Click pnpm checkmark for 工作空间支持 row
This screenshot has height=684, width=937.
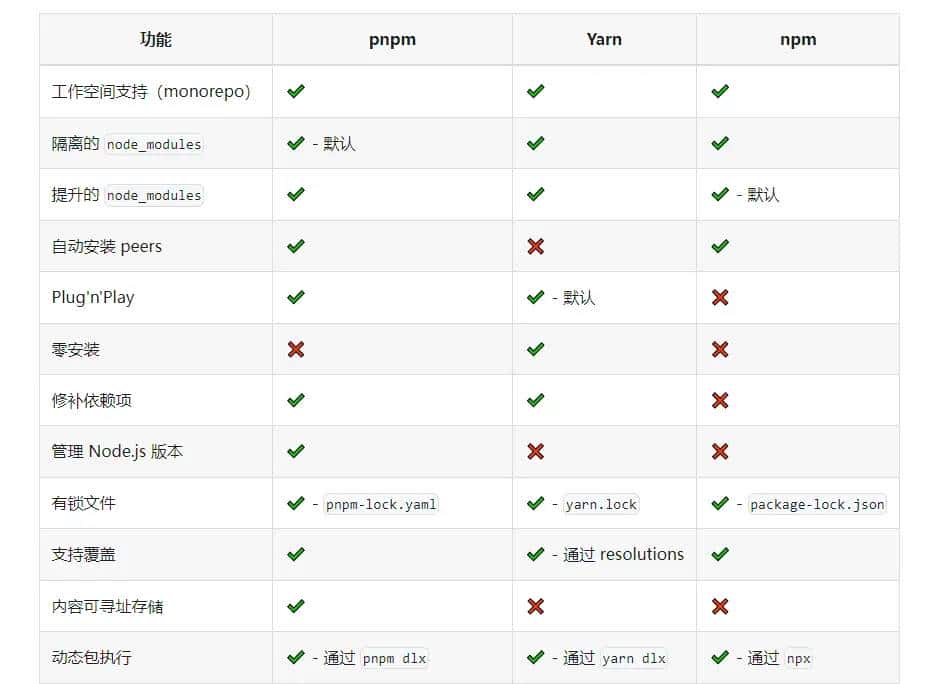[x=295, y=91]
